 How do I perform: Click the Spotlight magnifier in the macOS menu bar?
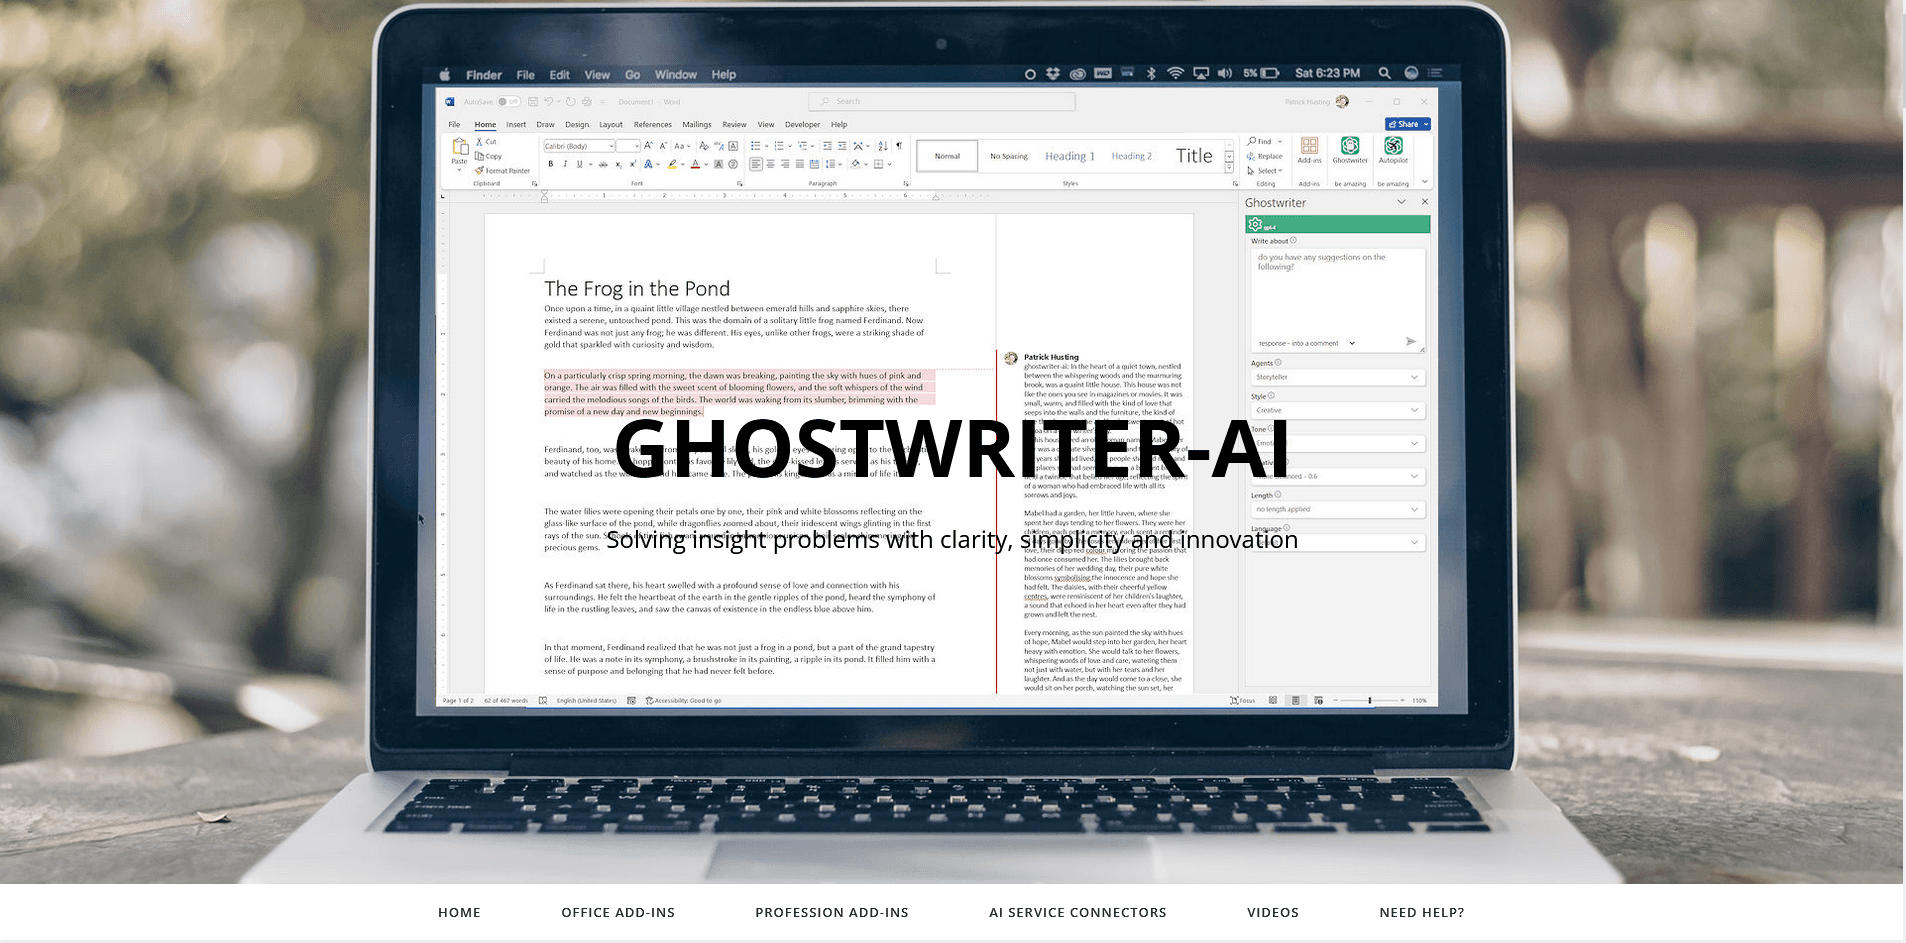pyautogui.click(x=1384, y=73)
